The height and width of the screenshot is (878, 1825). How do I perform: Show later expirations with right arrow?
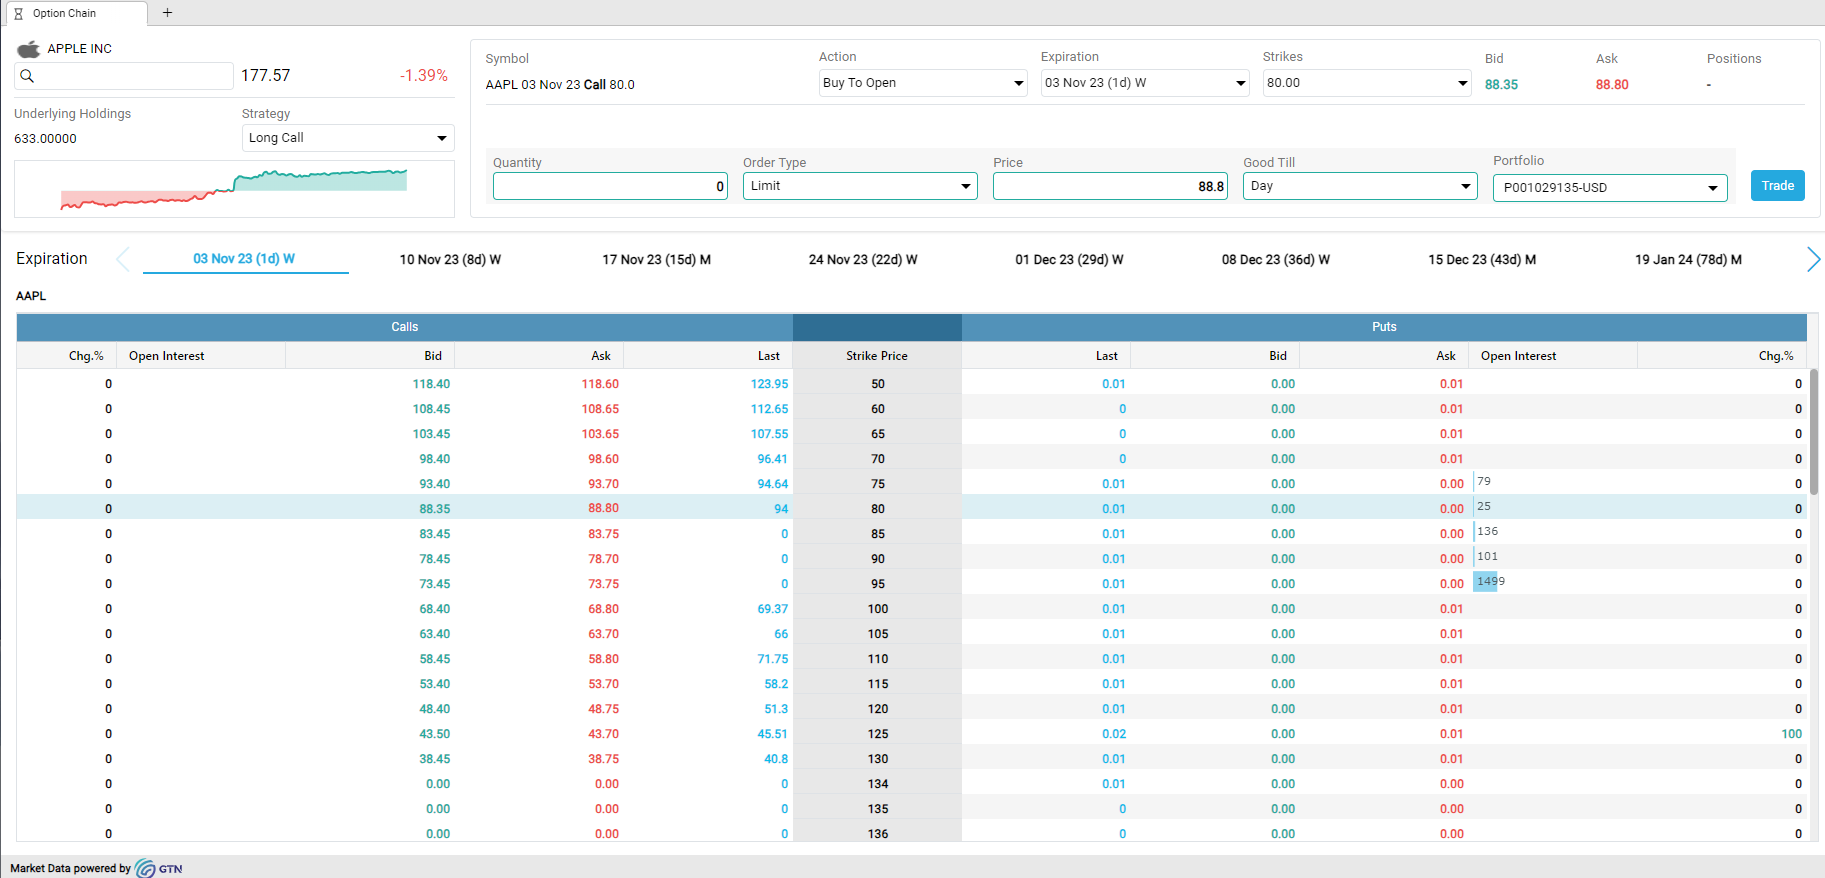tap(1813, 259)
